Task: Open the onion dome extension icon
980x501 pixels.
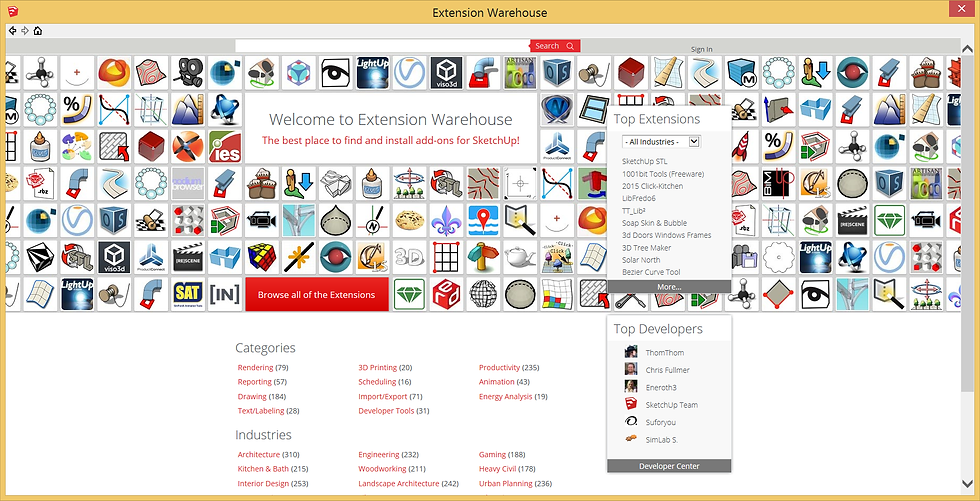Action: click(335, 221)
